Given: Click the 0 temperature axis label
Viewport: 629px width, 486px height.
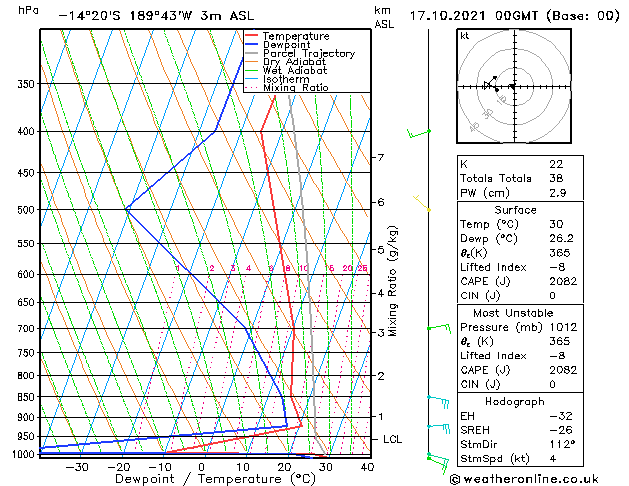Looking at the screenshot, I should click(201, 467).
